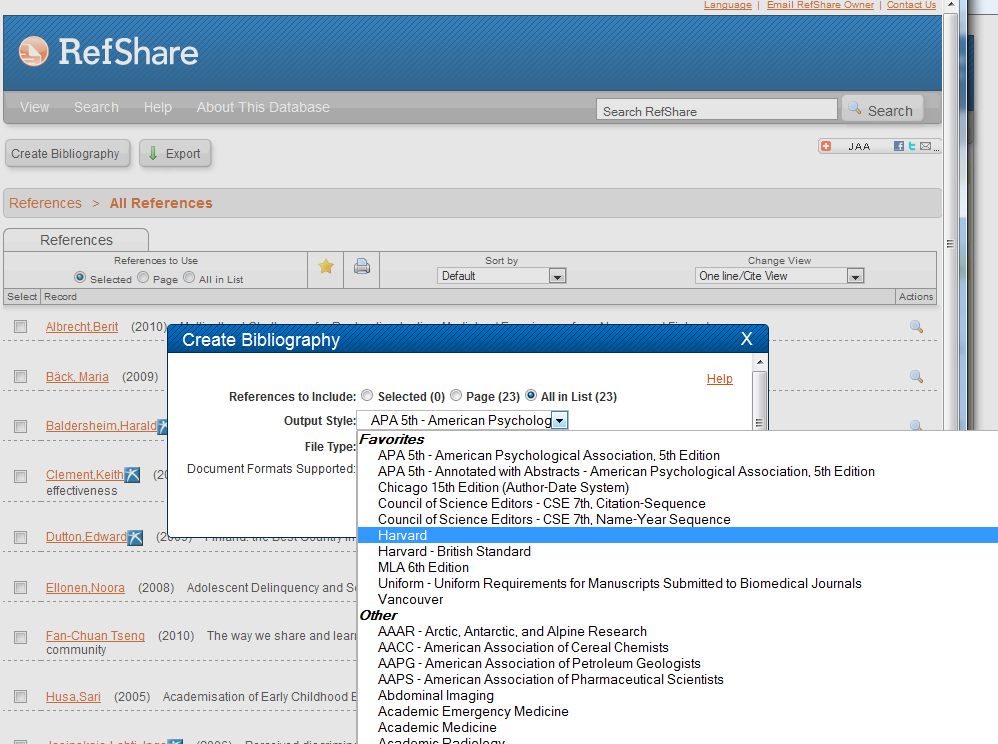Open the Language link

(727, 5)
